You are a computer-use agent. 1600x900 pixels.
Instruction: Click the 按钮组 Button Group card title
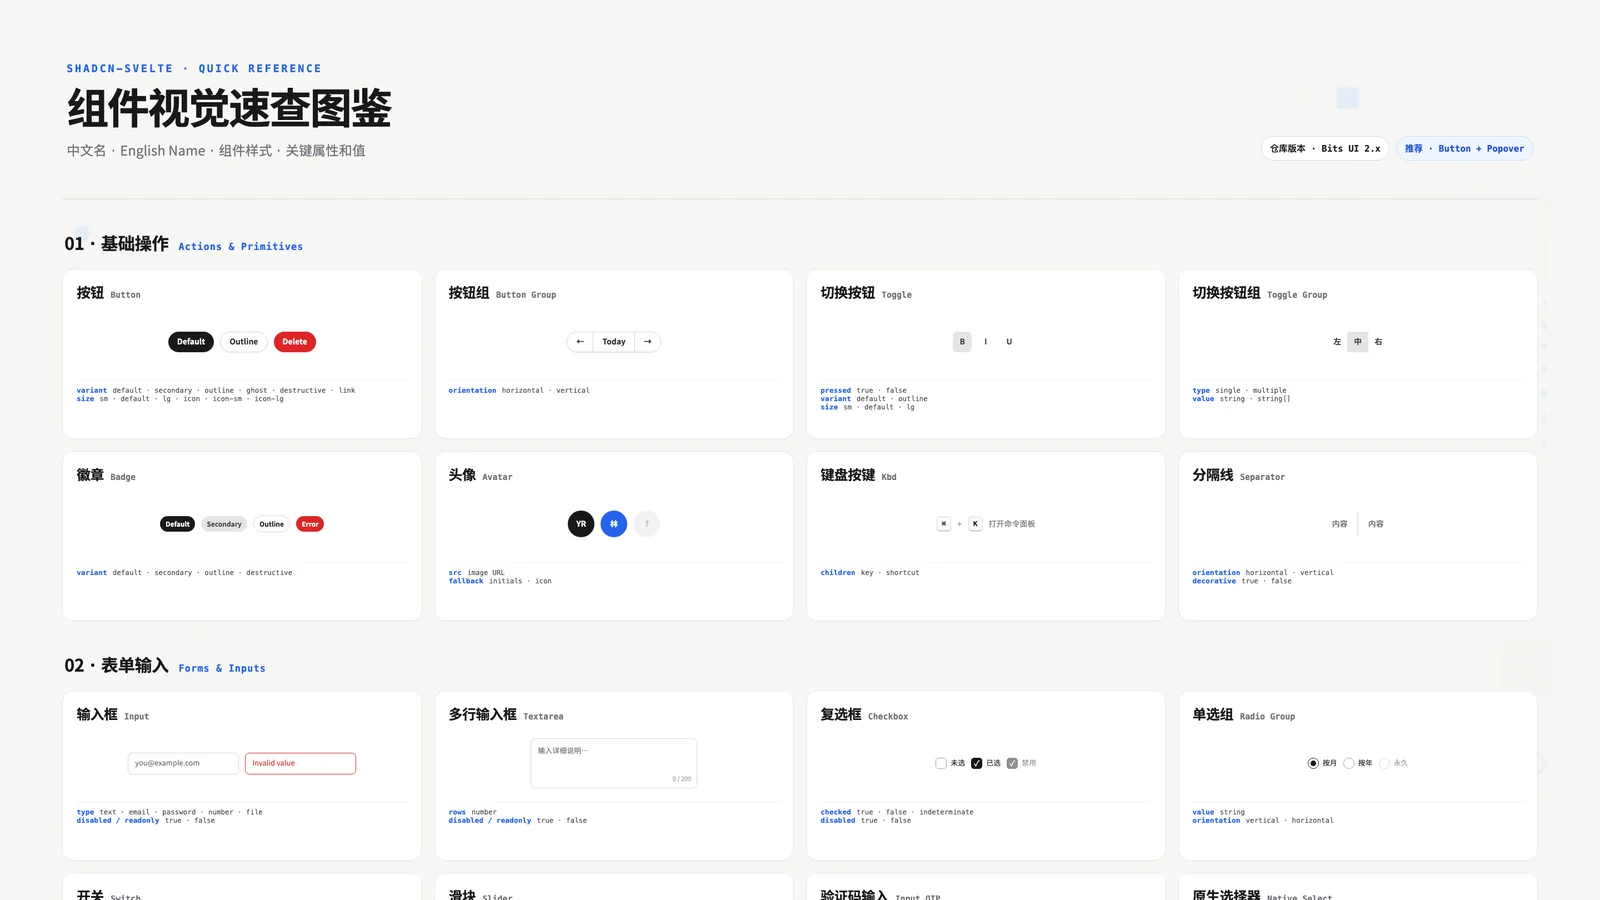point(502,293)
